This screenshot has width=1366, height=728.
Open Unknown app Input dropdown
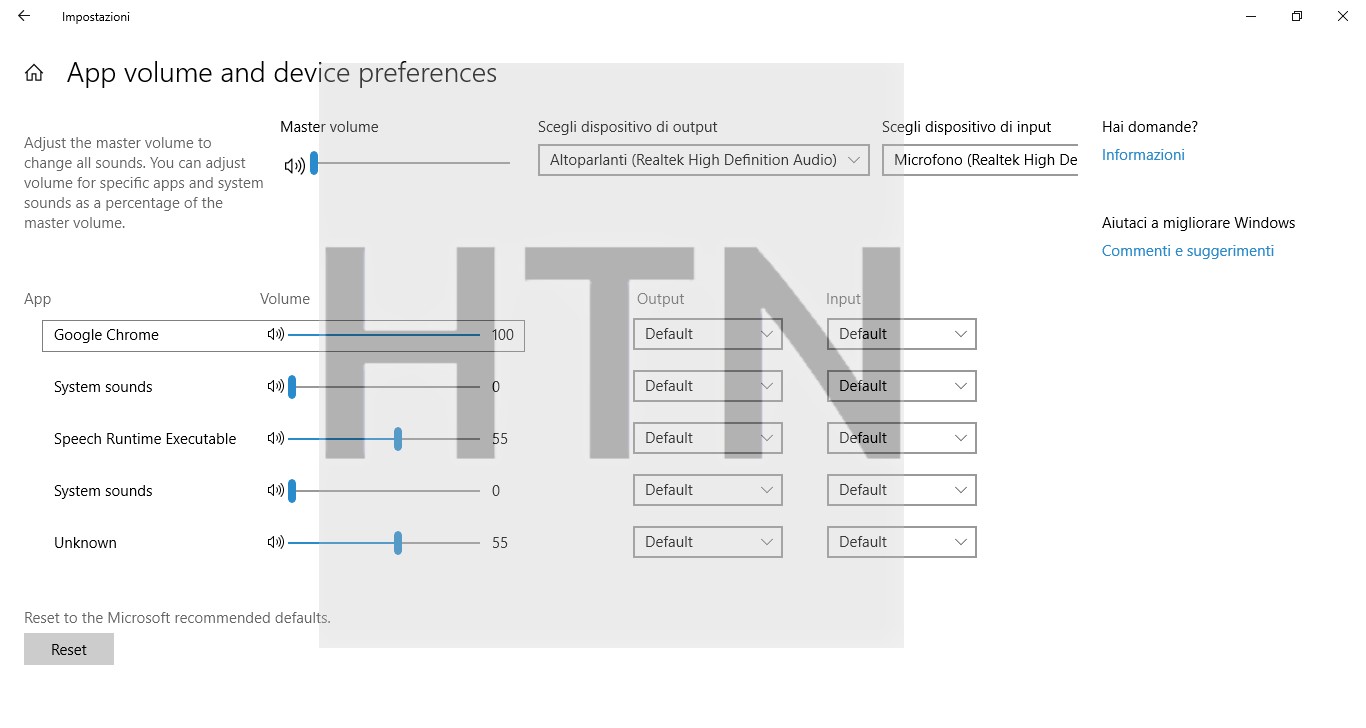(x=901, y=542)
